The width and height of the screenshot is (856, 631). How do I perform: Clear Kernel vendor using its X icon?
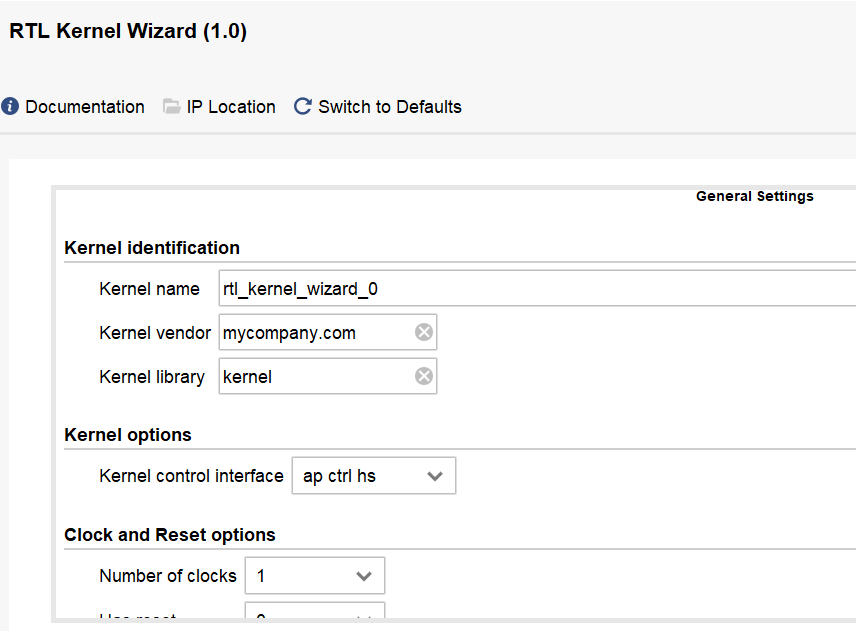(x=424, y=332)
